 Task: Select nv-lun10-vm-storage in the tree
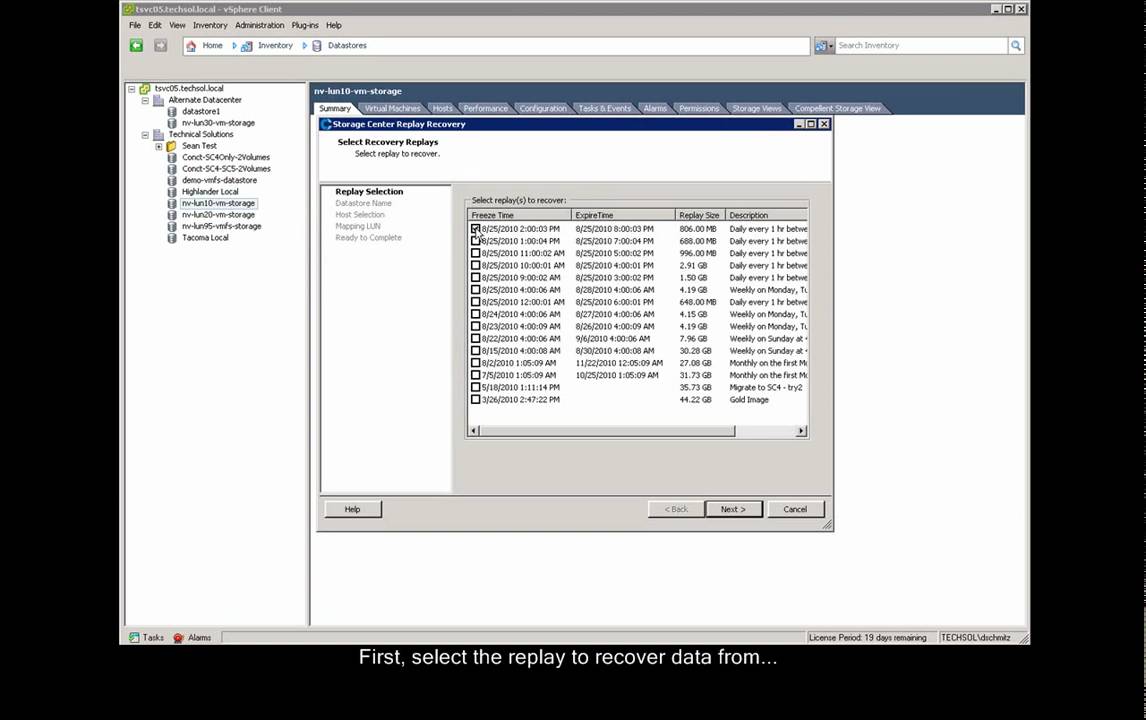(219, 203)
